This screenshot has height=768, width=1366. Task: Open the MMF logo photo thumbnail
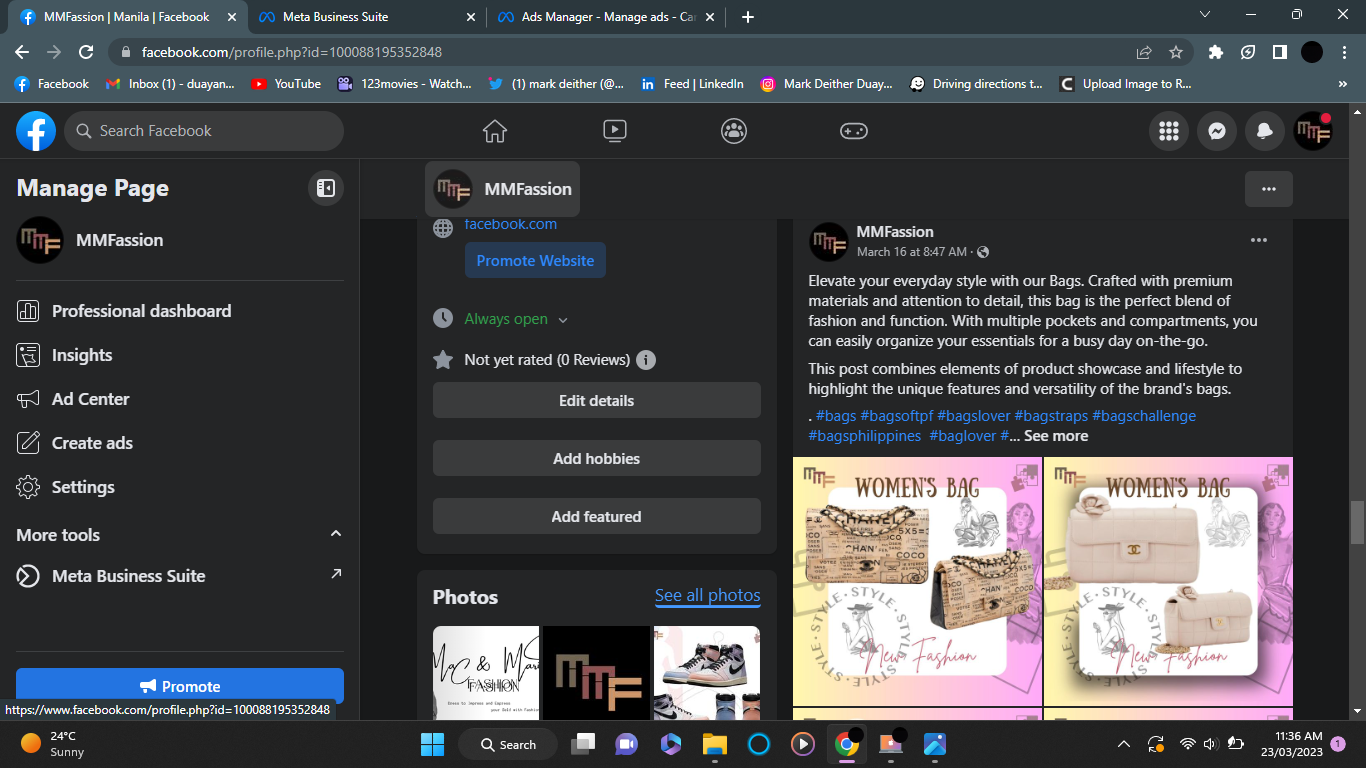coord(597,673)
